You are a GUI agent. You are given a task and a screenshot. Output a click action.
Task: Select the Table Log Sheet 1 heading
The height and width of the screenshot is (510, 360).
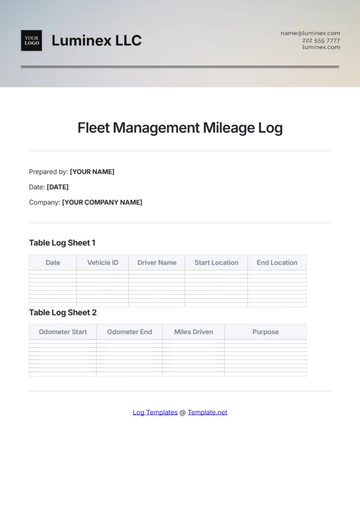(x=62, y=243)
